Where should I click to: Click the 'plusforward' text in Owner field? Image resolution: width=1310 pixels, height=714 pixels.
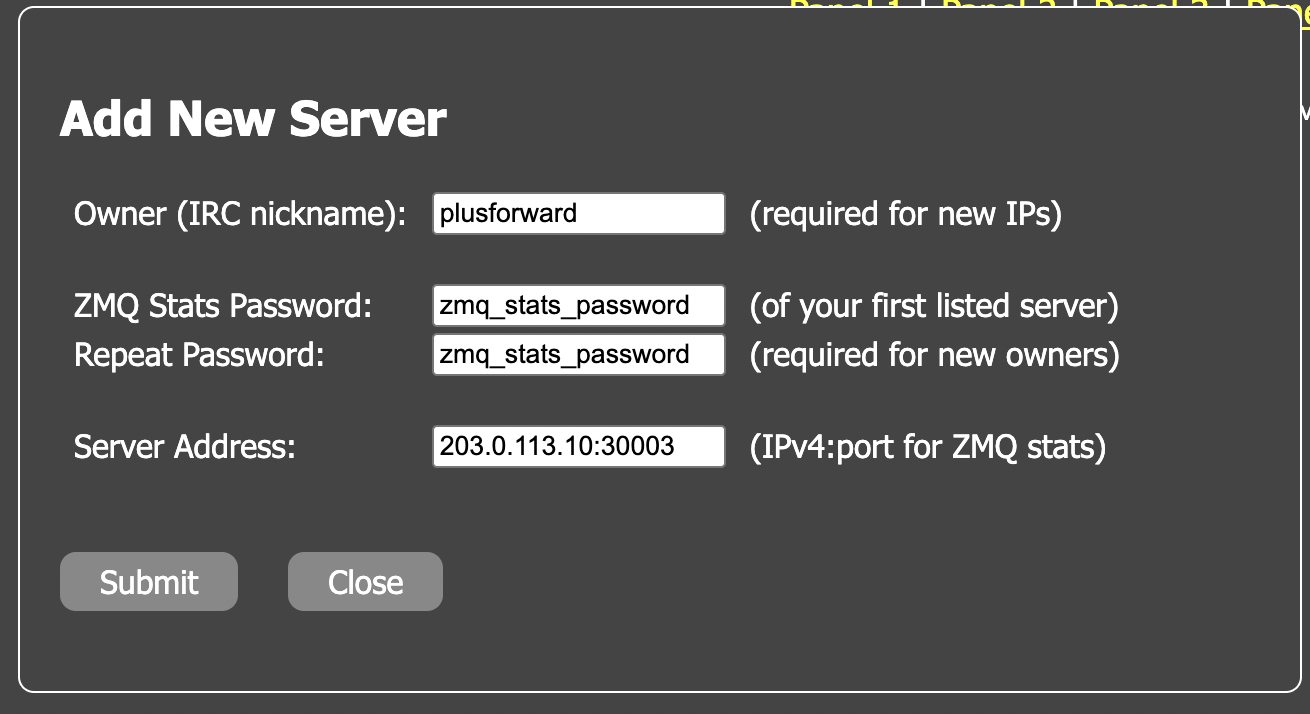508,213
